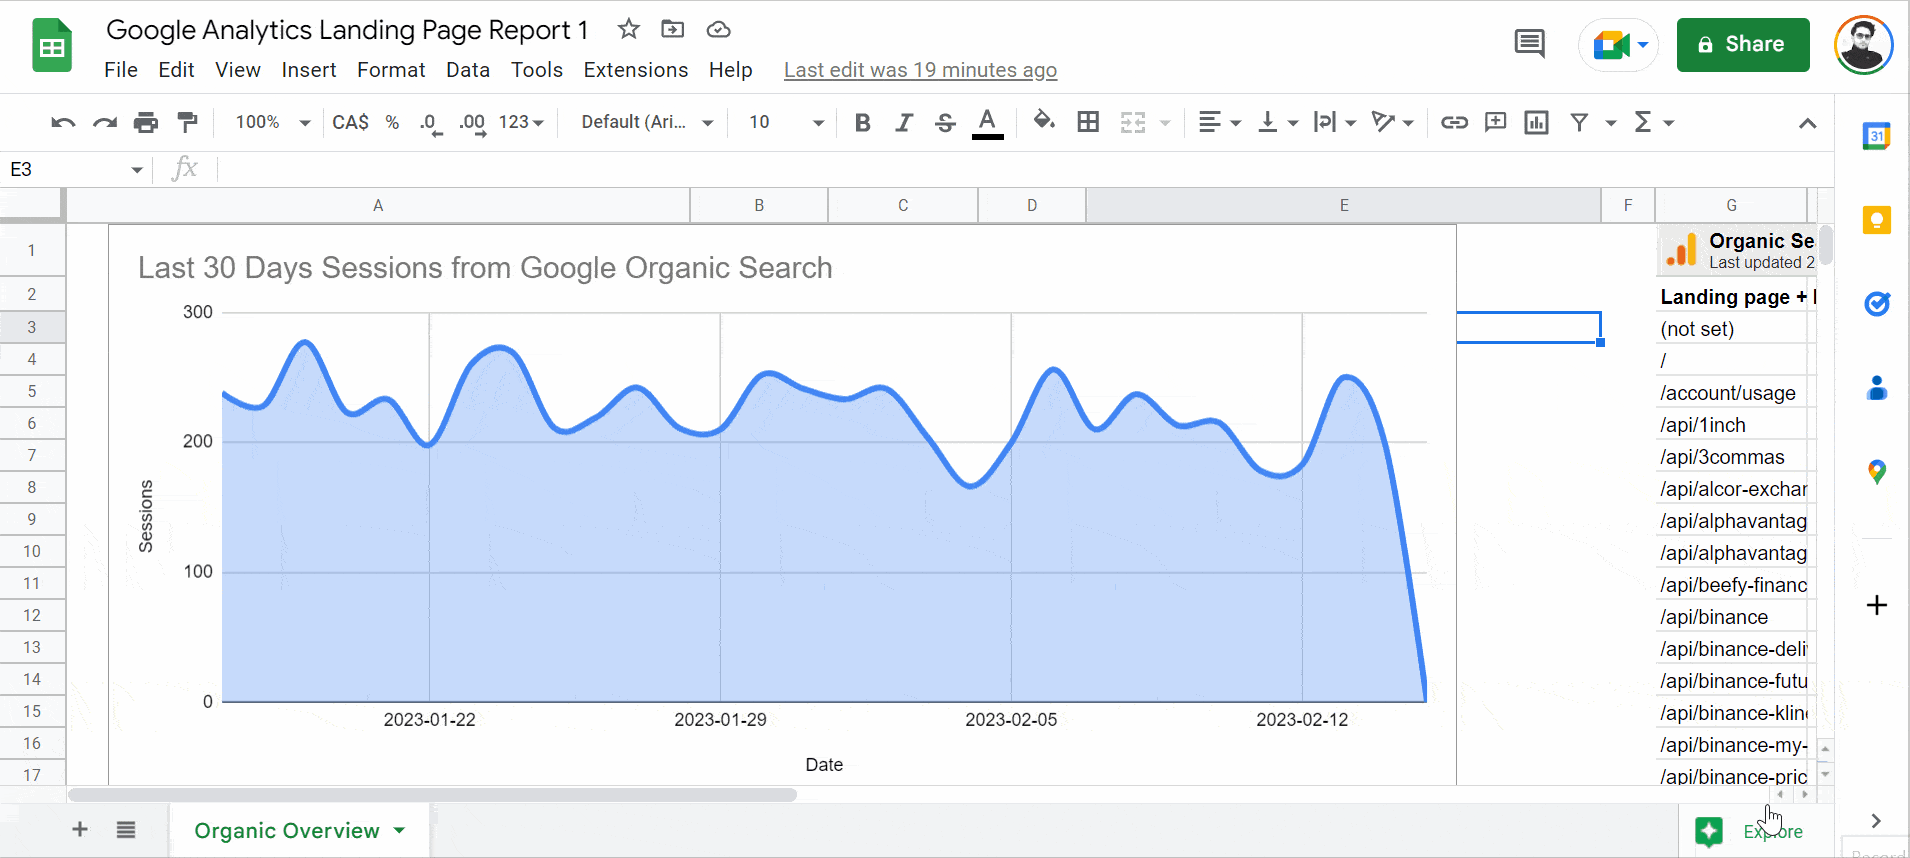1910x858 pixels.
Task: Toggle italic formatting
Action: coord(904,122)
